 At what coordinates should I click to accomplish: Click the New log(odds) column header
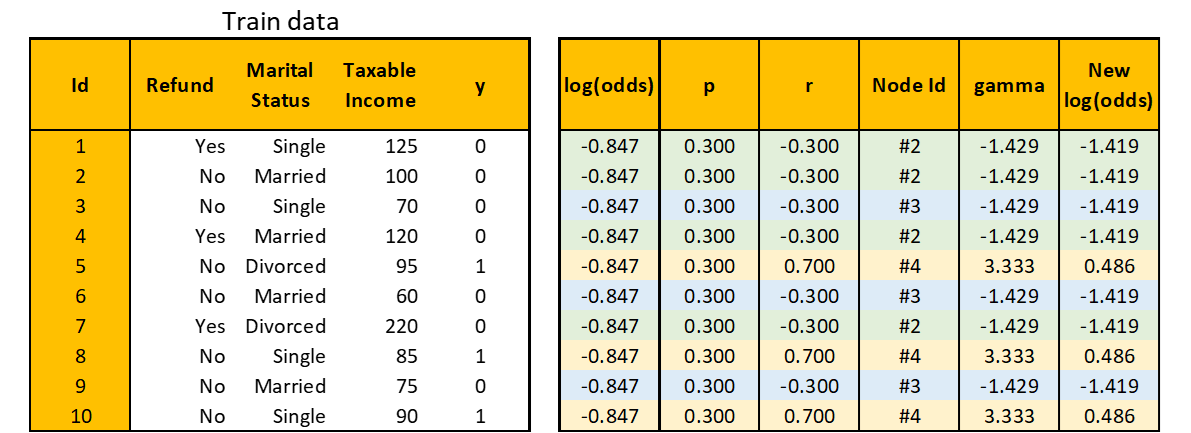click(1109, 85)
